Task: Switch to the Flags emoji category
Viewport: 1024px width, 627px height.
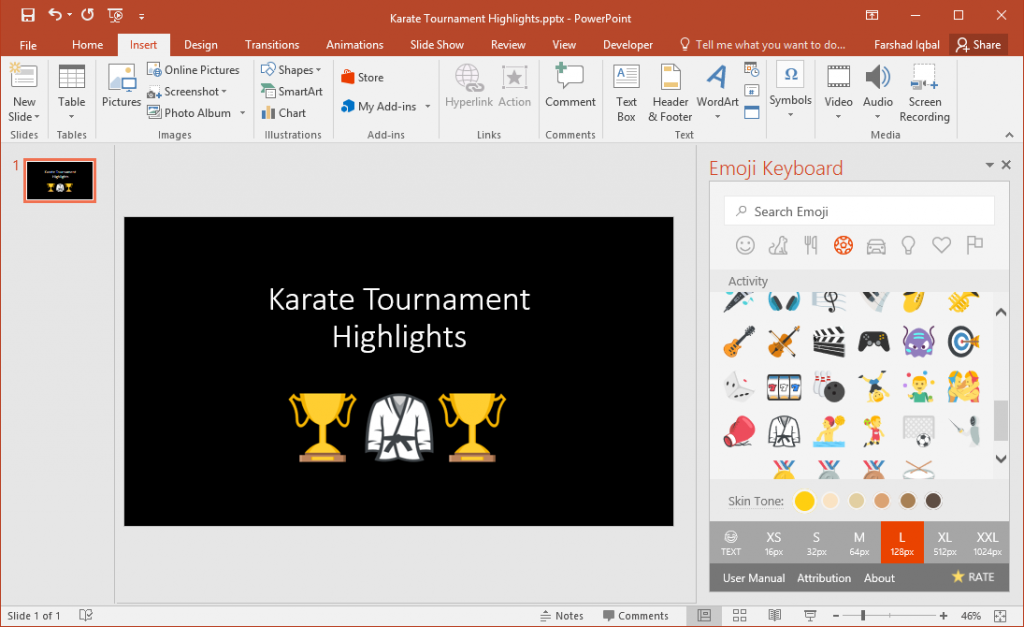Action: [x=975, y=245]
